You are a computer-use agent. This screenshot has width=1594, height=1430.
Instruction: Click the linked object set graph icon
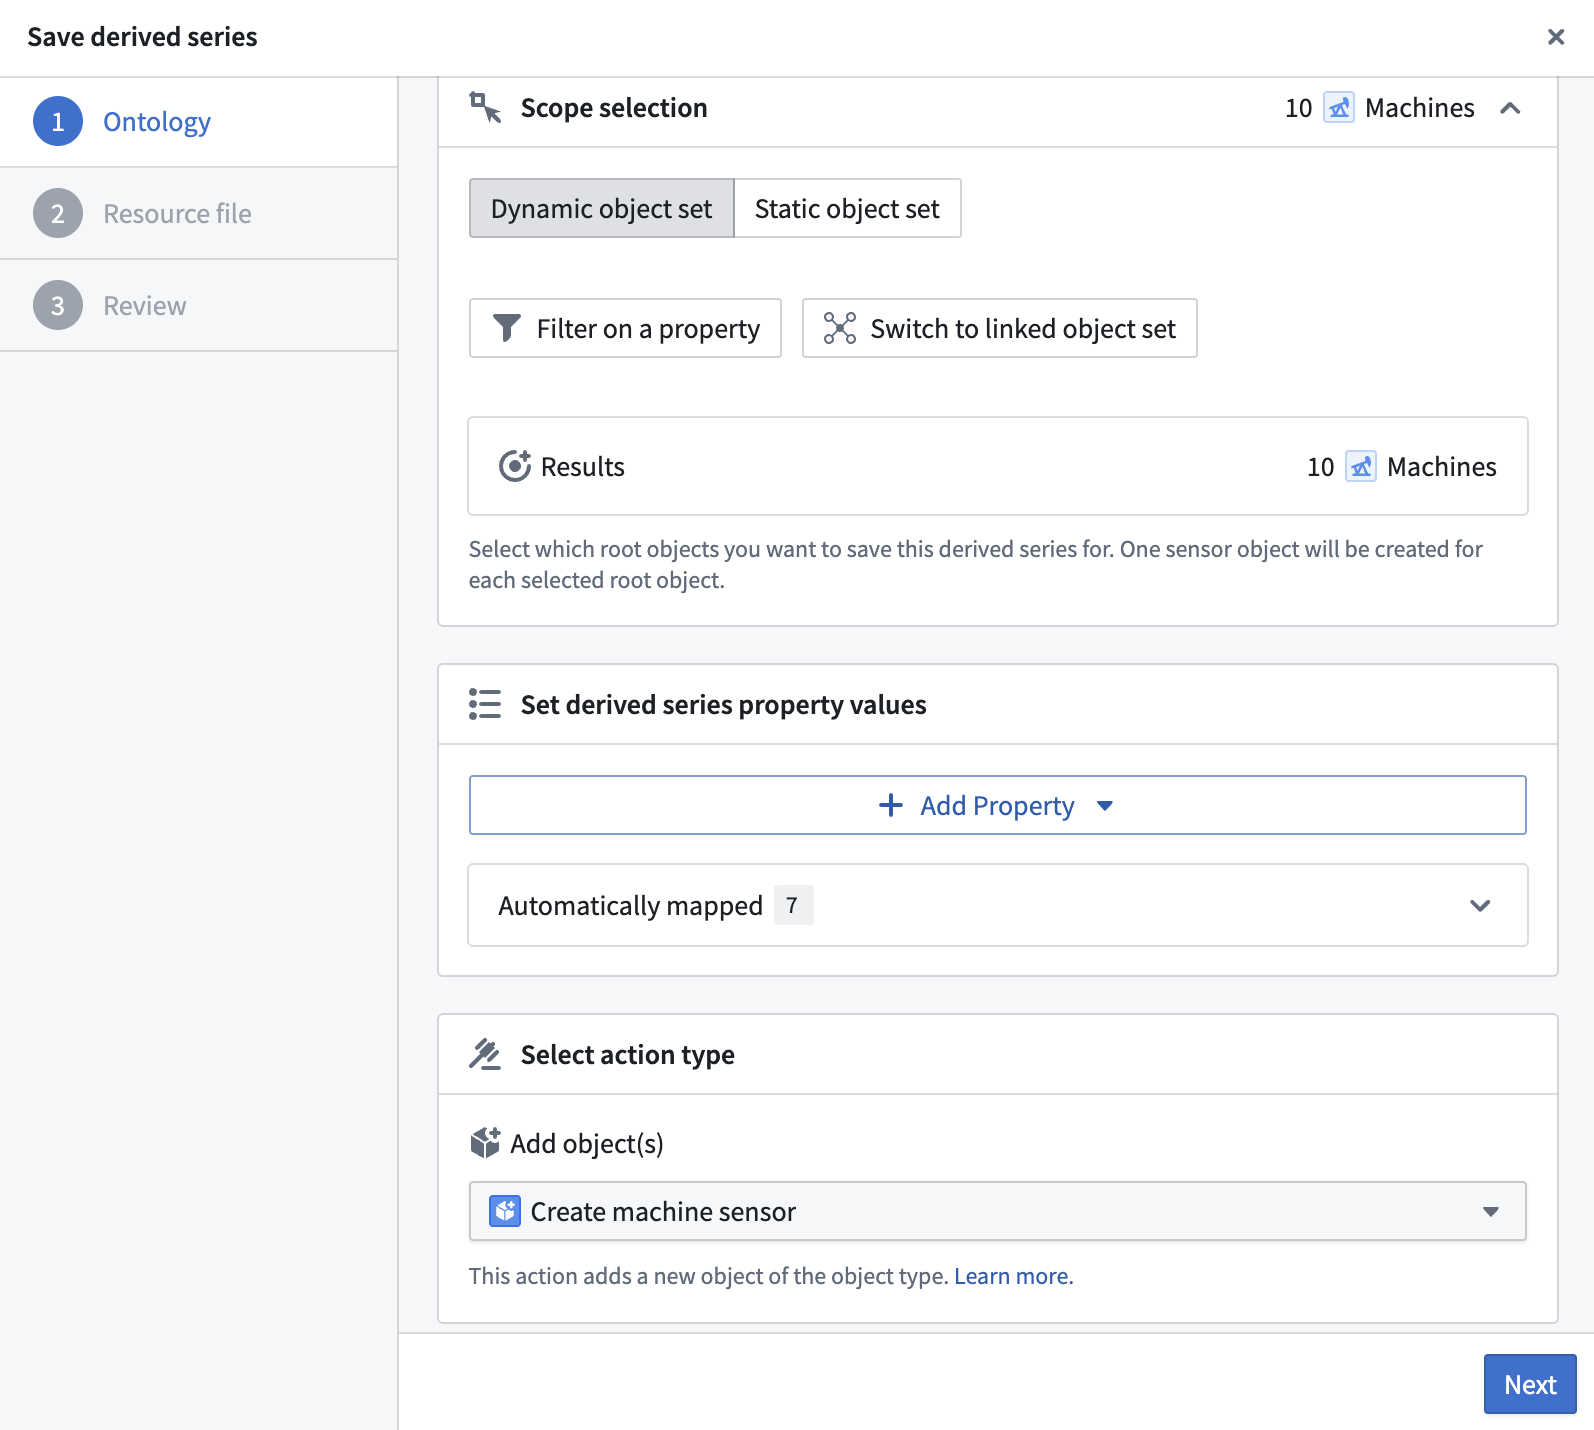point(839,328)
